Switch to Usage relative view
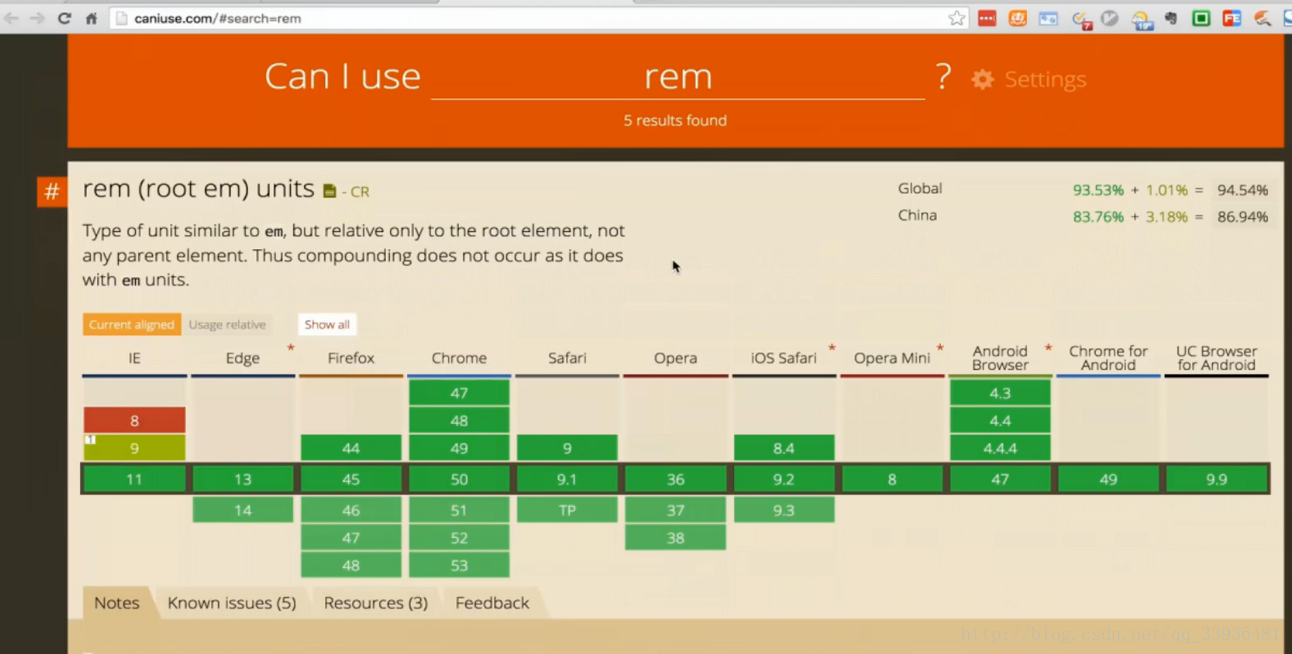Viewport: 1292px width, 654px height. pyautogui.click(x=227, y=324)
